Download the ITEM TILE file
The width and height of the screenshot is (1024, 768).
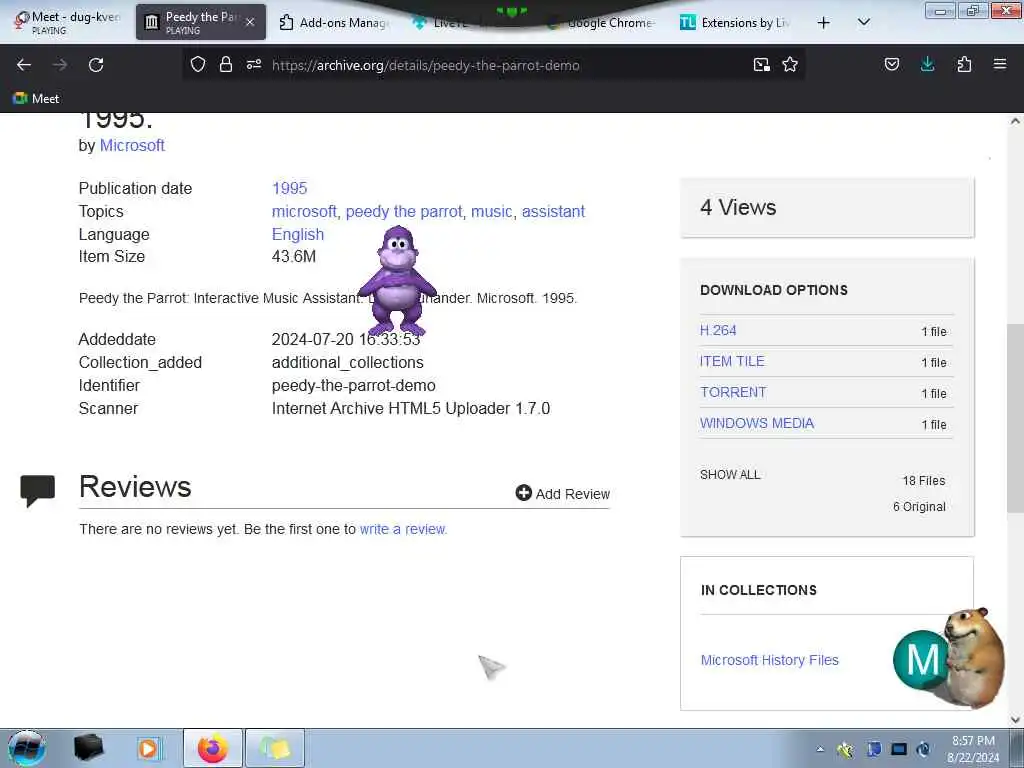click(x=732, y=361)
